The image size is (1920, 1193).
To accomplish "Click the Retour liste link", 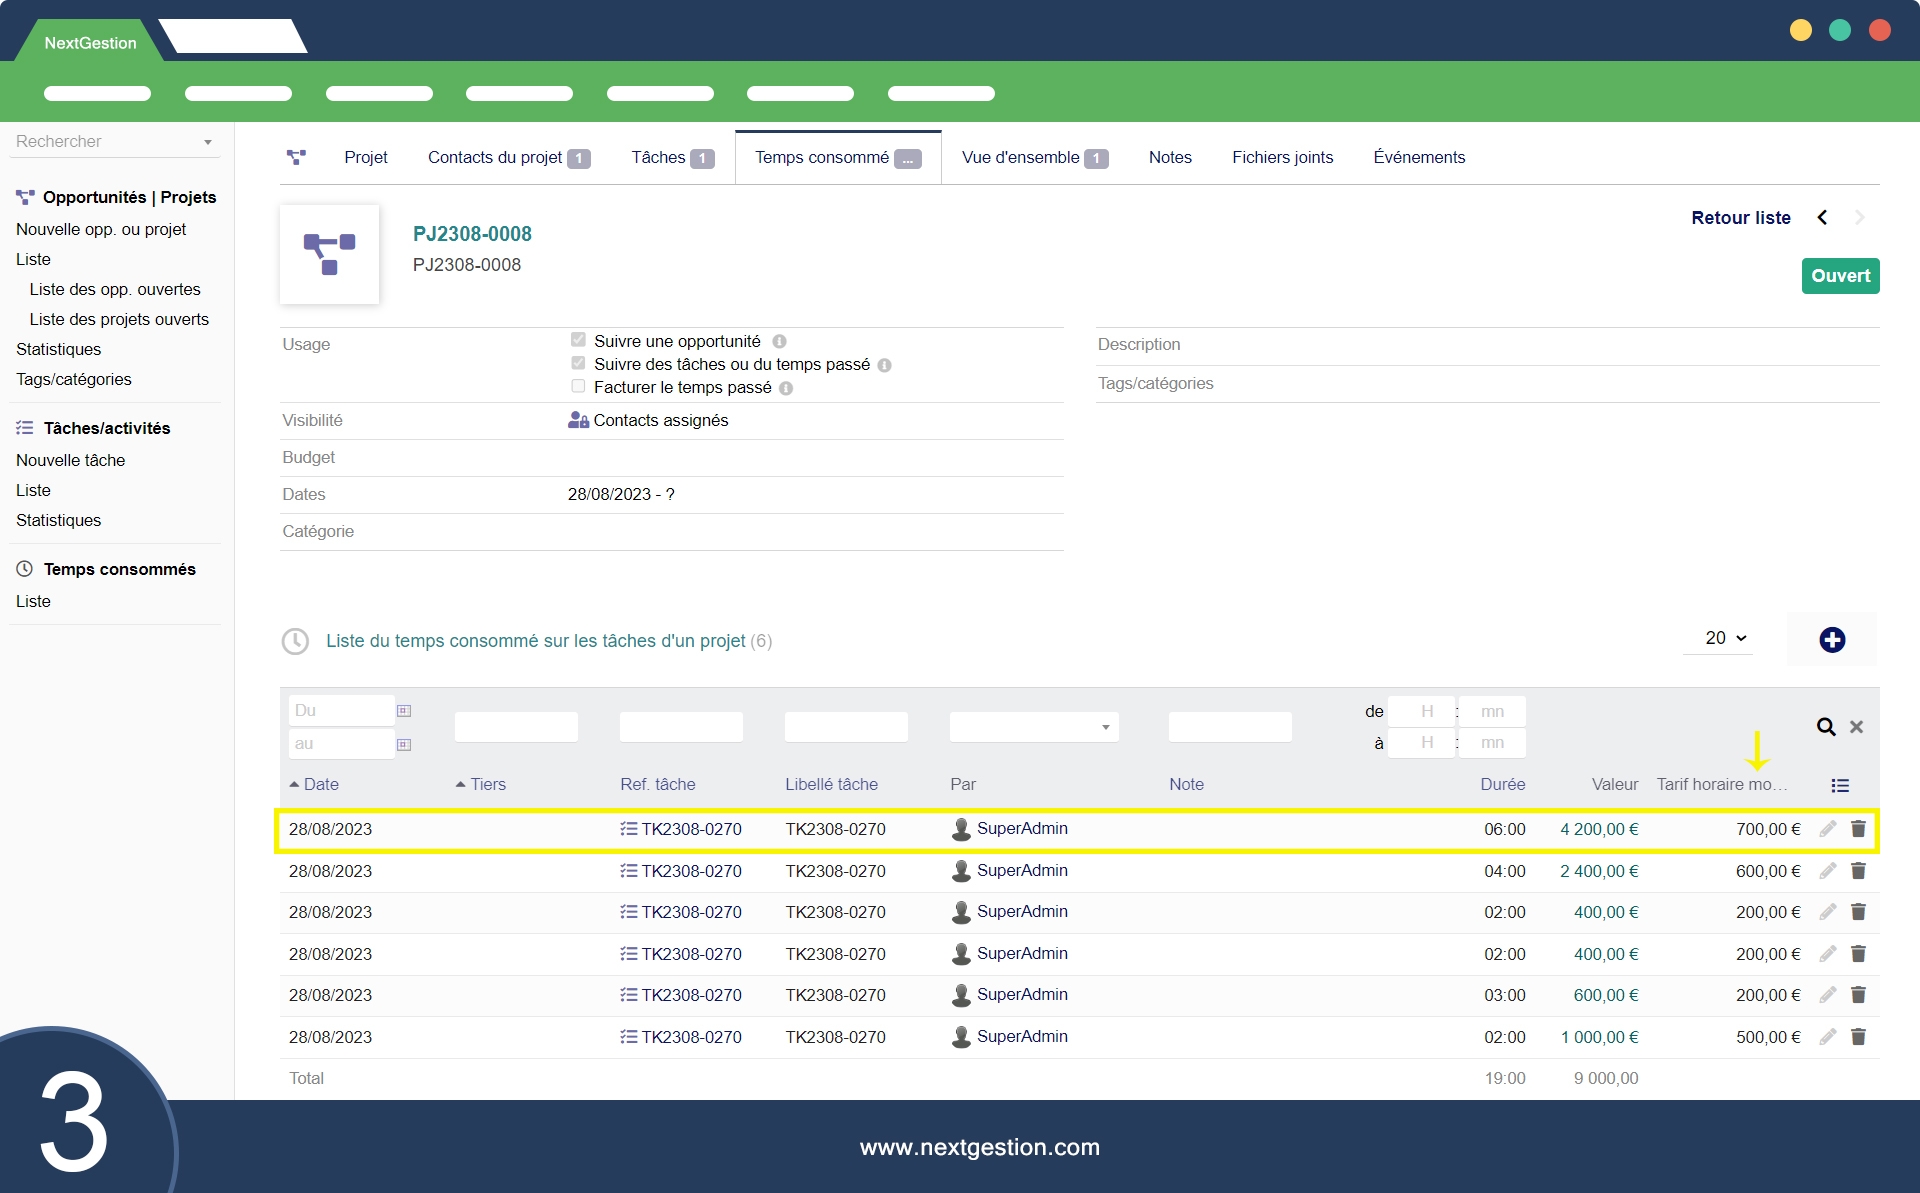I will click(1740, 218).
